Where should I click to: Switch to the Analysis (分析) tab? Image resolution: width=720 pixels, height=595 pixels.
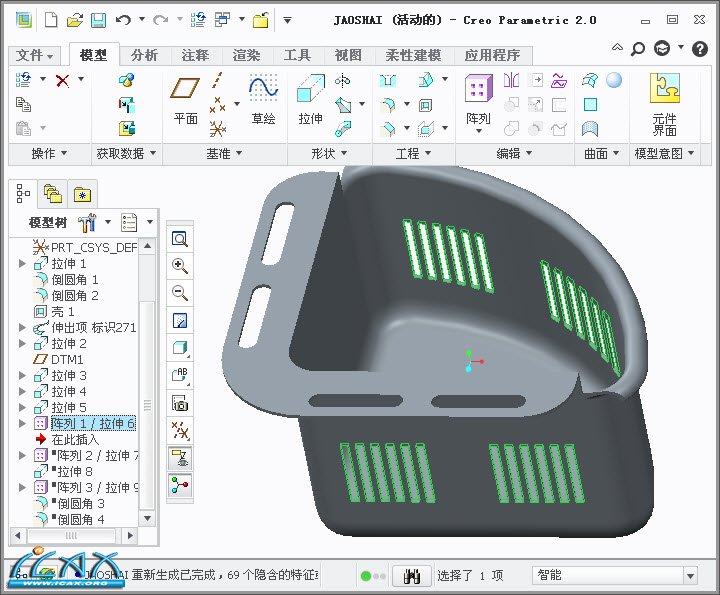[x=144, y=56]
